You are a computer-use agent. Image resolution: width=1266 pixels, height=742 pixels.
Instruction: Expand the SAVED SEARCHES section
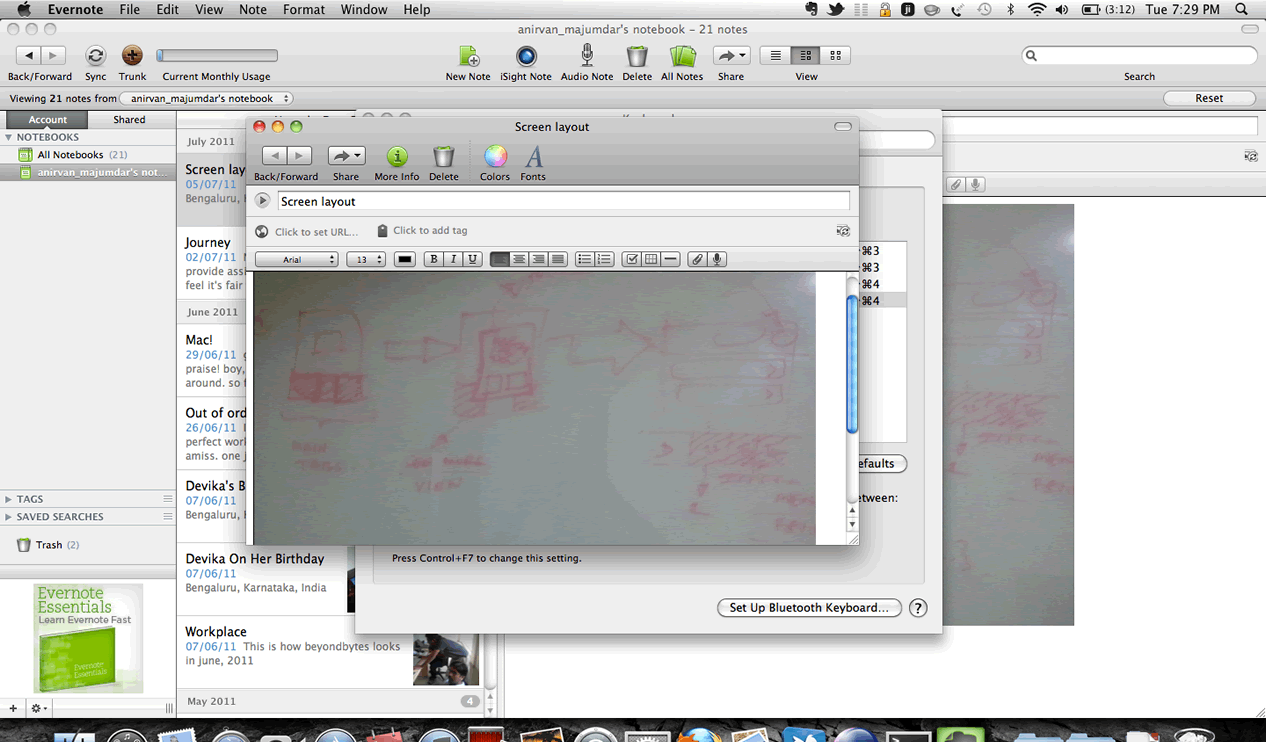(9, 517)
